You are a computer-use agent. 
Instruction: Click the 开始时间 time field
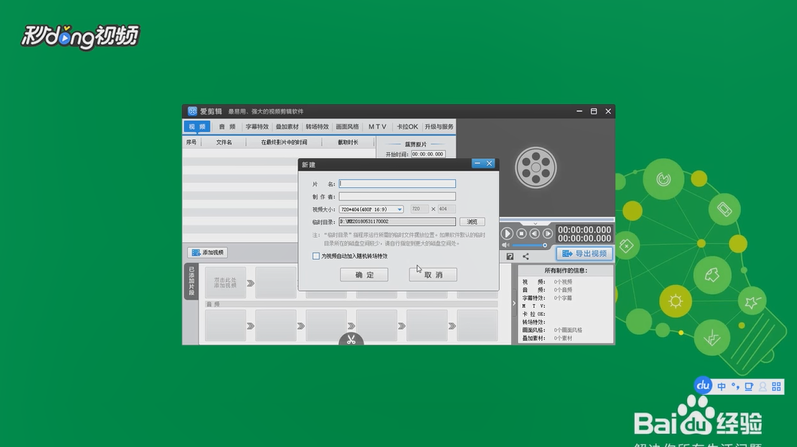pyautogui.click(x=428, y=154)
